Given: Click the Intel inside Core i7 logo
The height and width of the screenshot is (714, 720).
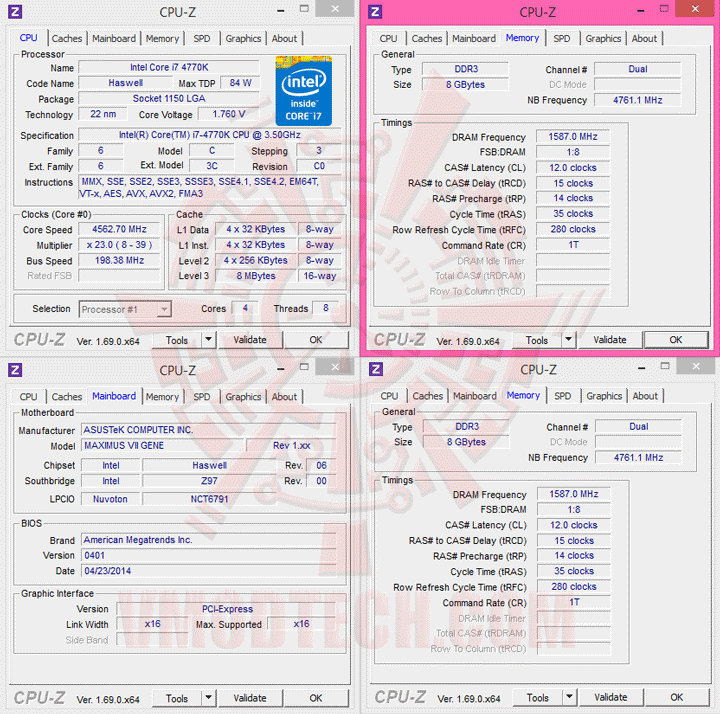Looking at the screenshot, I should tap(304, 90).
